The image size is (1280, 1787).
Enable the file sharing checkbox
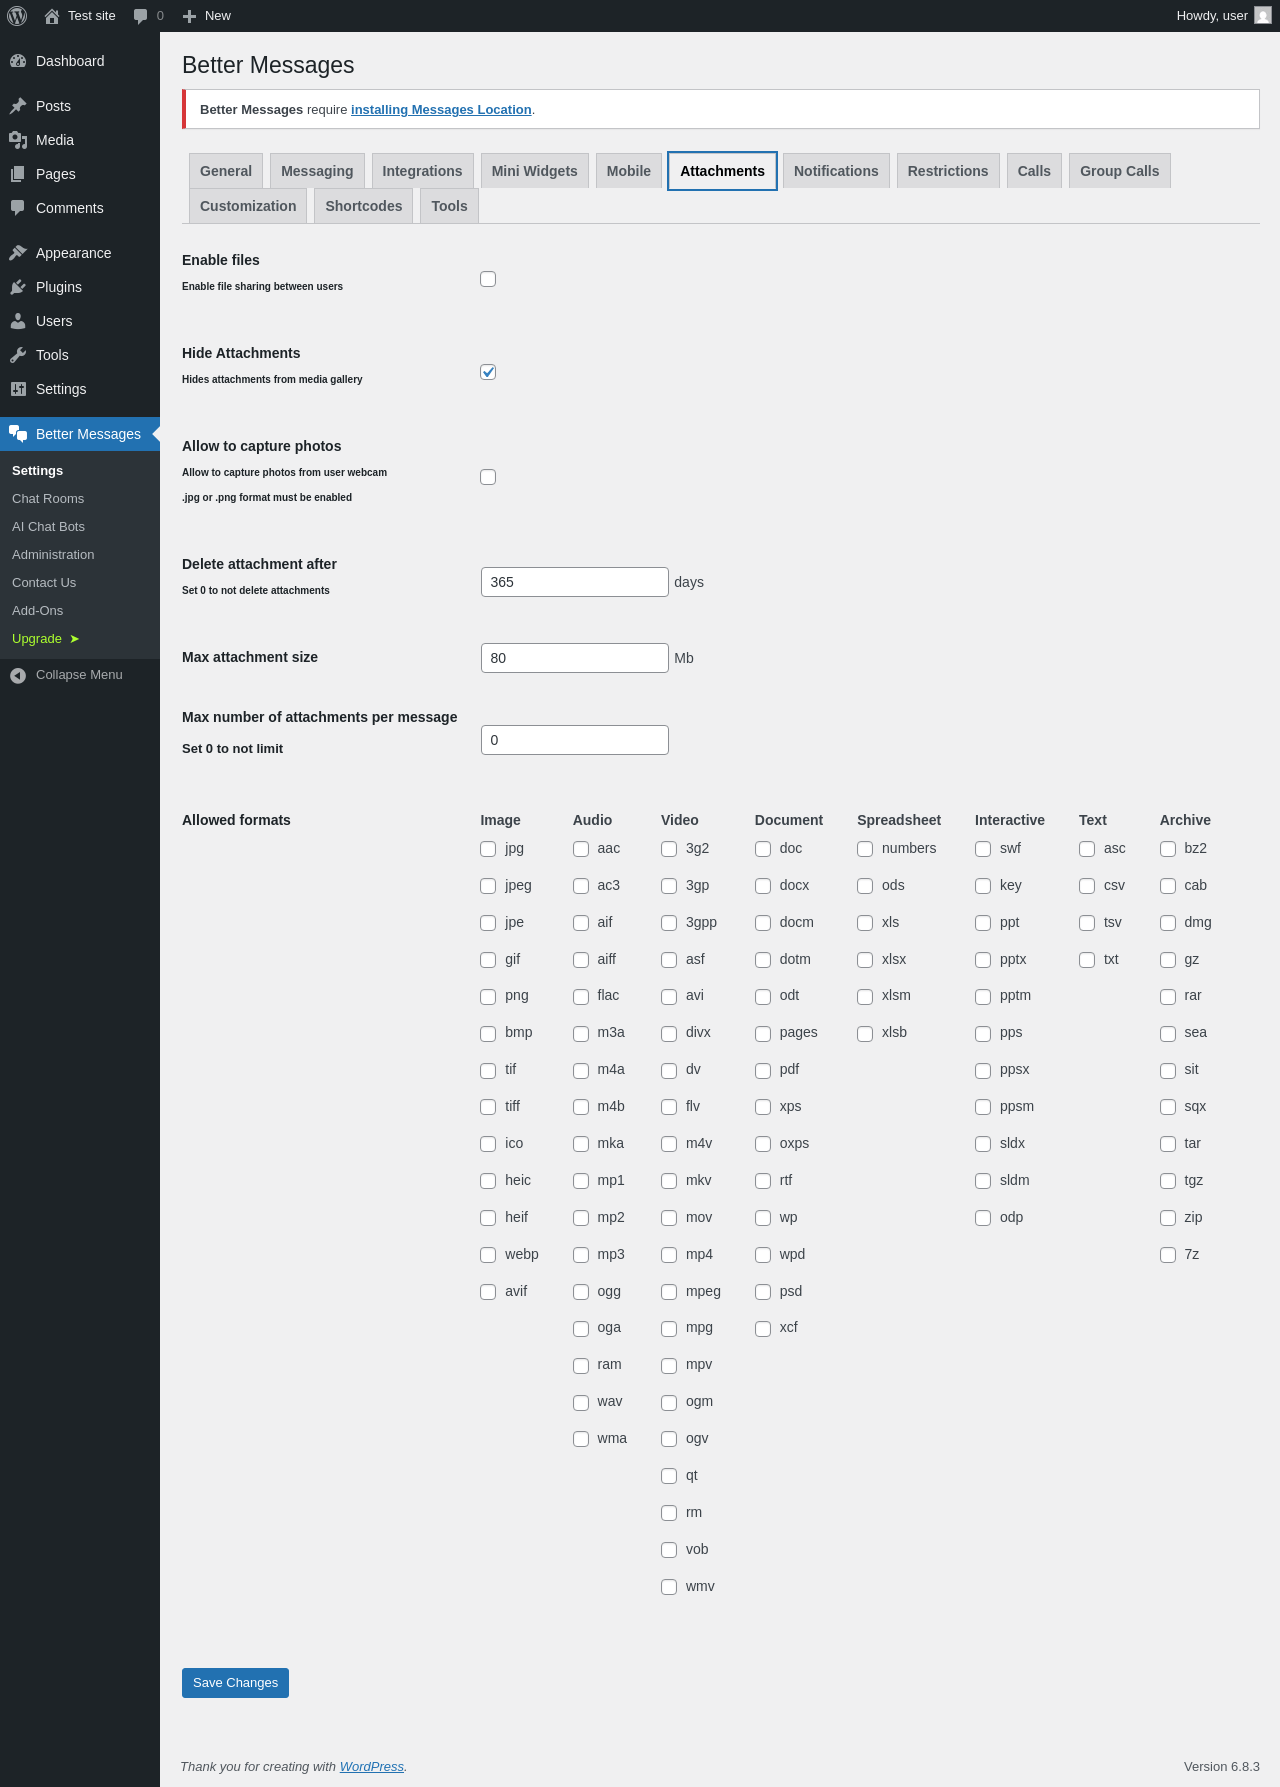tap(488, 279)
